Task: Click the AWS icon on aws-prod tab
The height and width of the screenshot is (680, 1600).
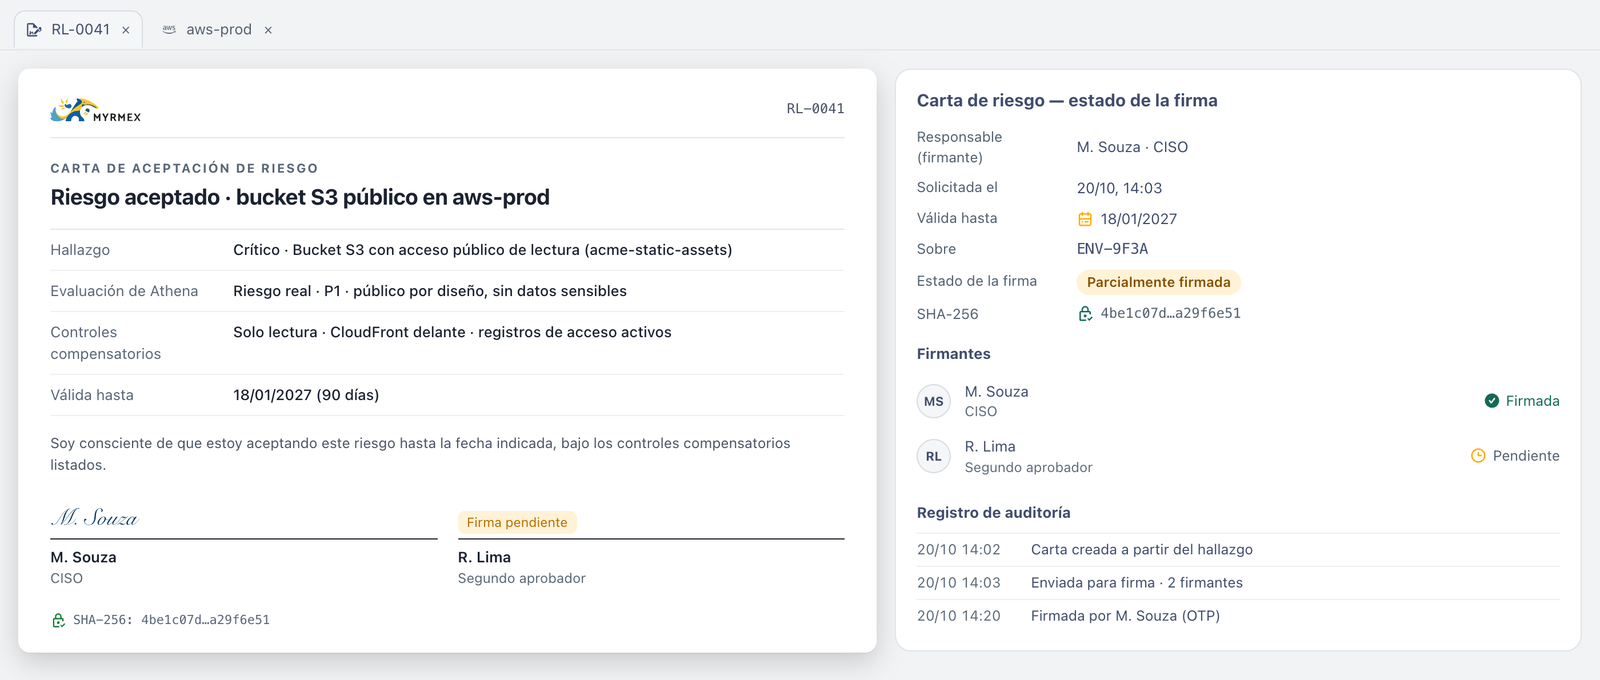Action: point(169,30)
